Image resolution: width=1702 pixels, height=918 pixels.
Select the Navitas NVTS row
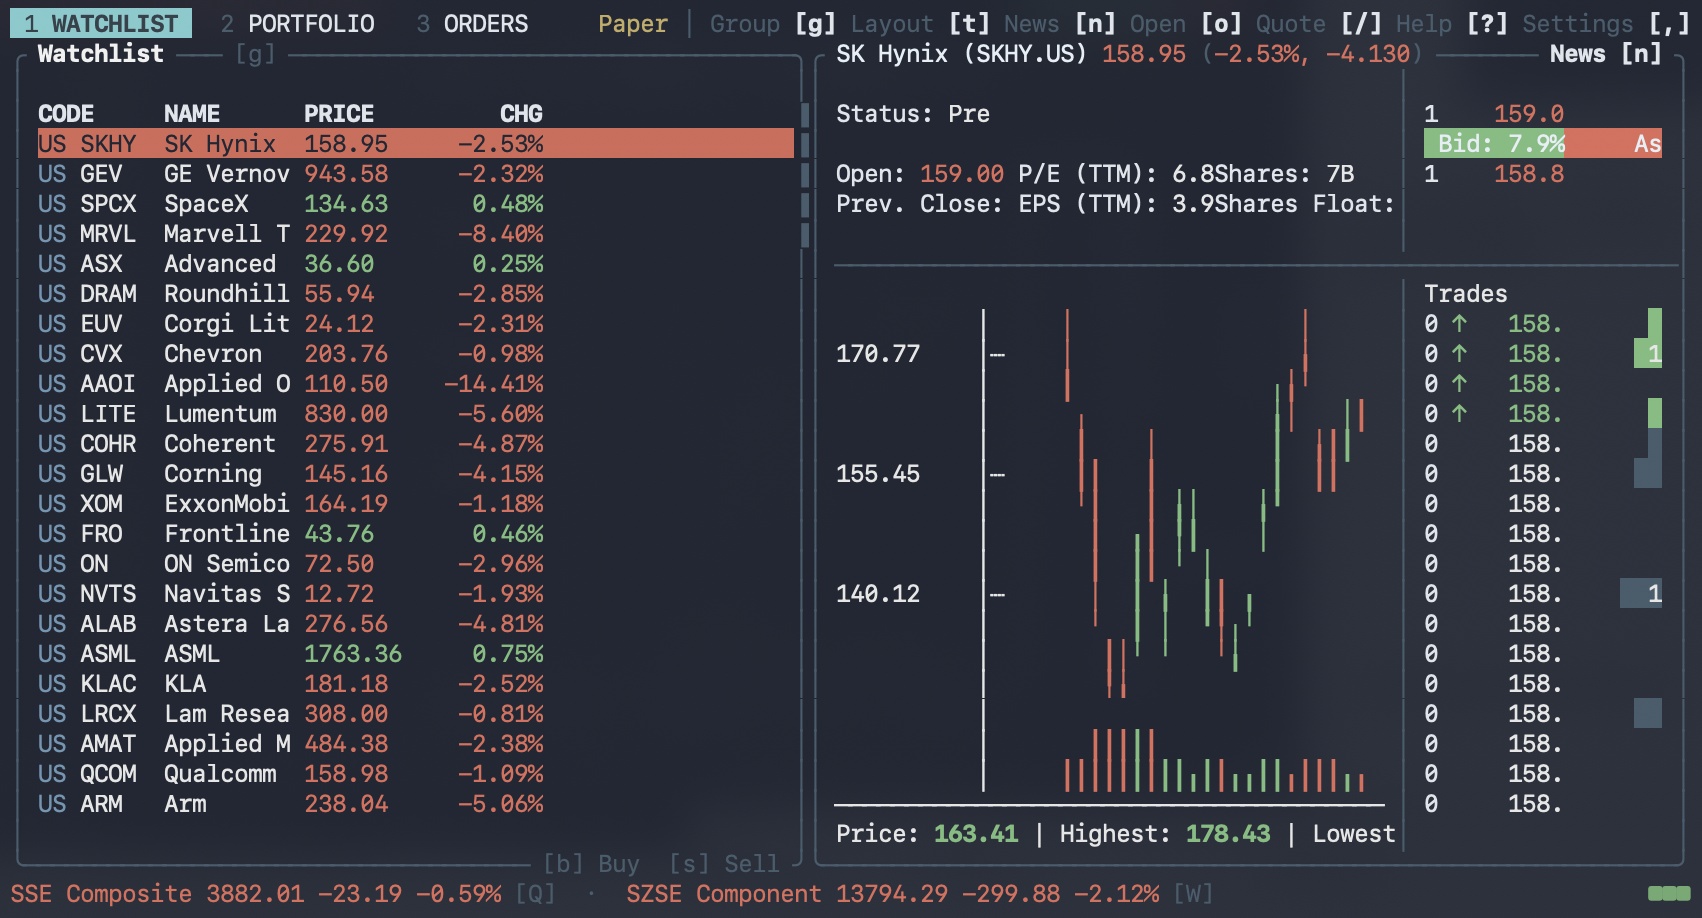click(416, 593)
